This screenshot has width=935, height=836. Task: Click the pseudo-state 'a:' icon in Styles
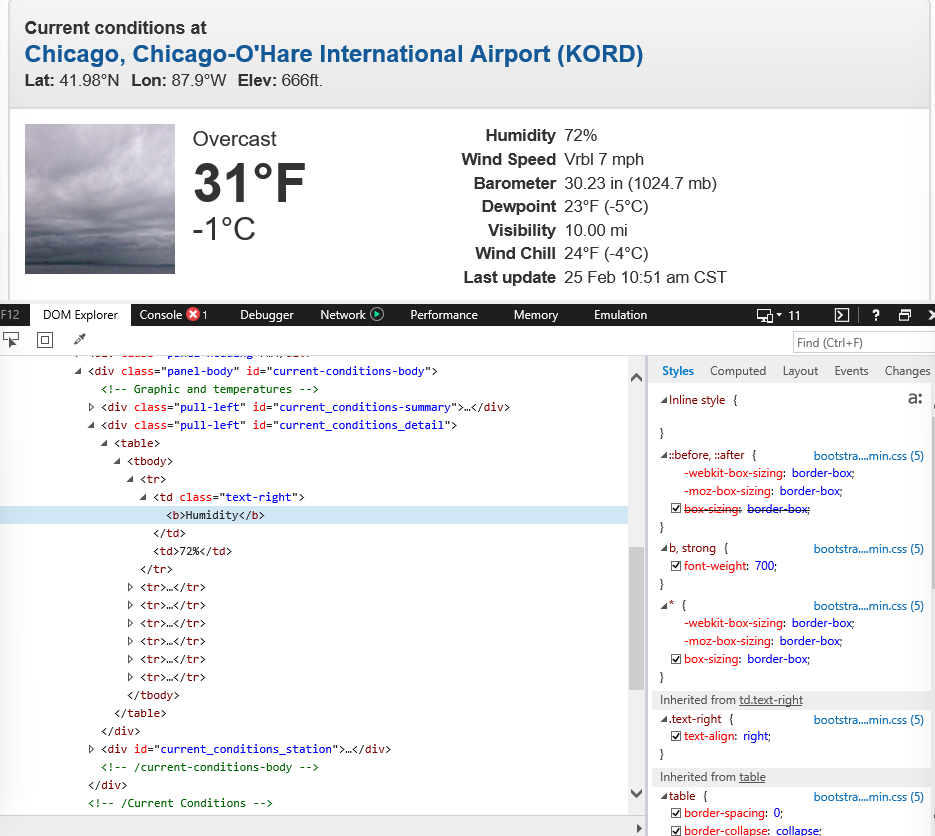pyautogui.click(x=915, y=398)
